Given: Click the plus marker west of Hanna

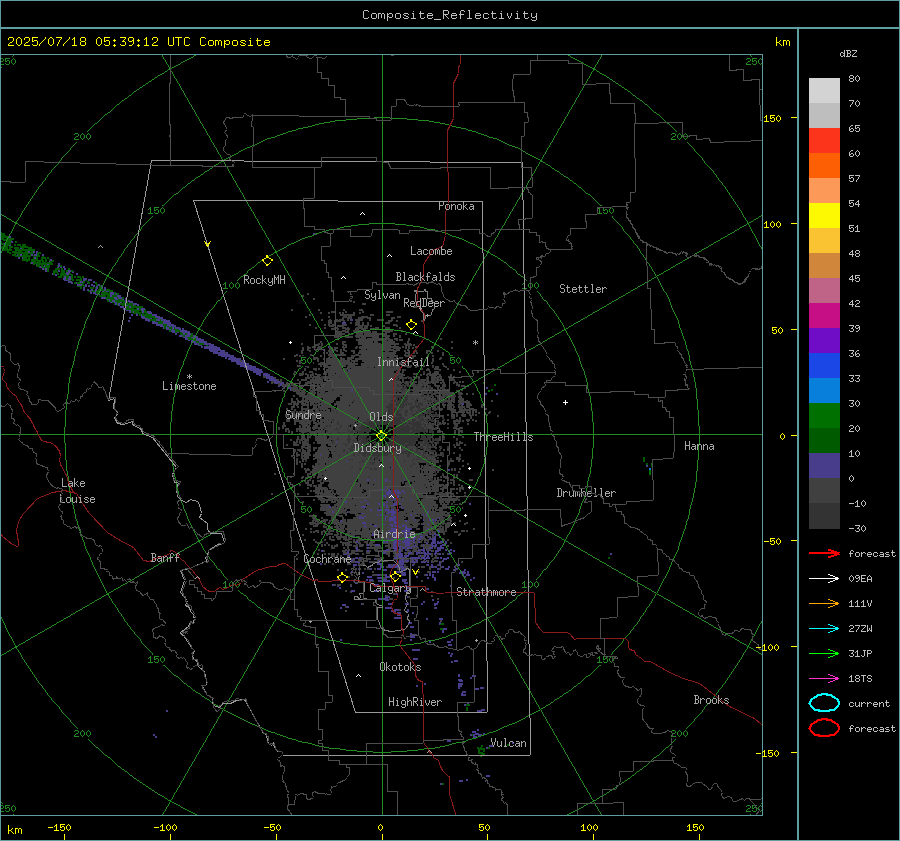Looking at the screenshot, I should [565, 402].
